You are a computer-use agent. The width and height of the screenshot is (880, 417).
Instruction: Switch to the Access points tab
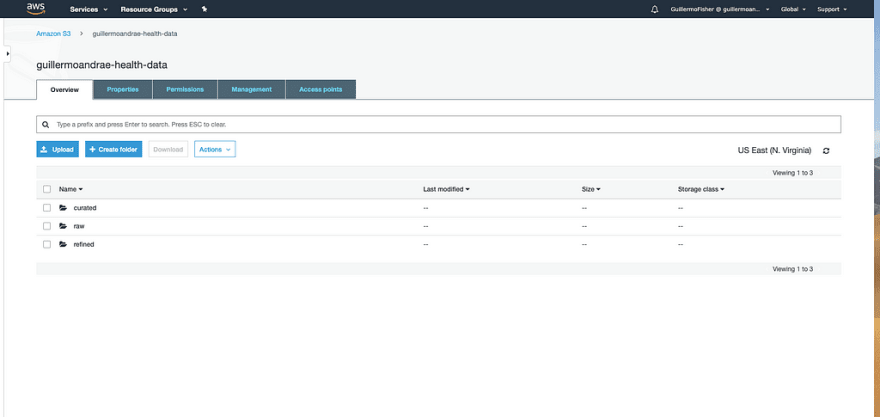320,89
